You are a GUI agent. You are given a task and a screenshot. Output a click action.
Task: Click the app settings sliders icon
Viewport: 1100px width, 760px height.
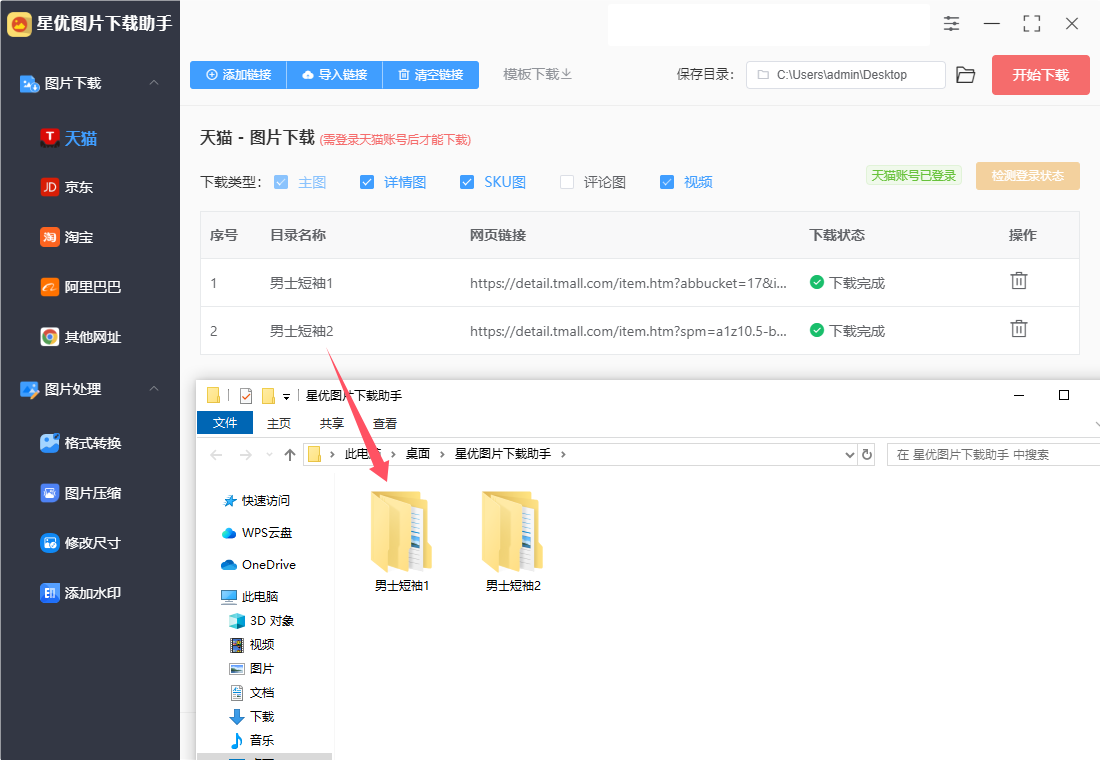pyautogui.click(x=951, y=24)
